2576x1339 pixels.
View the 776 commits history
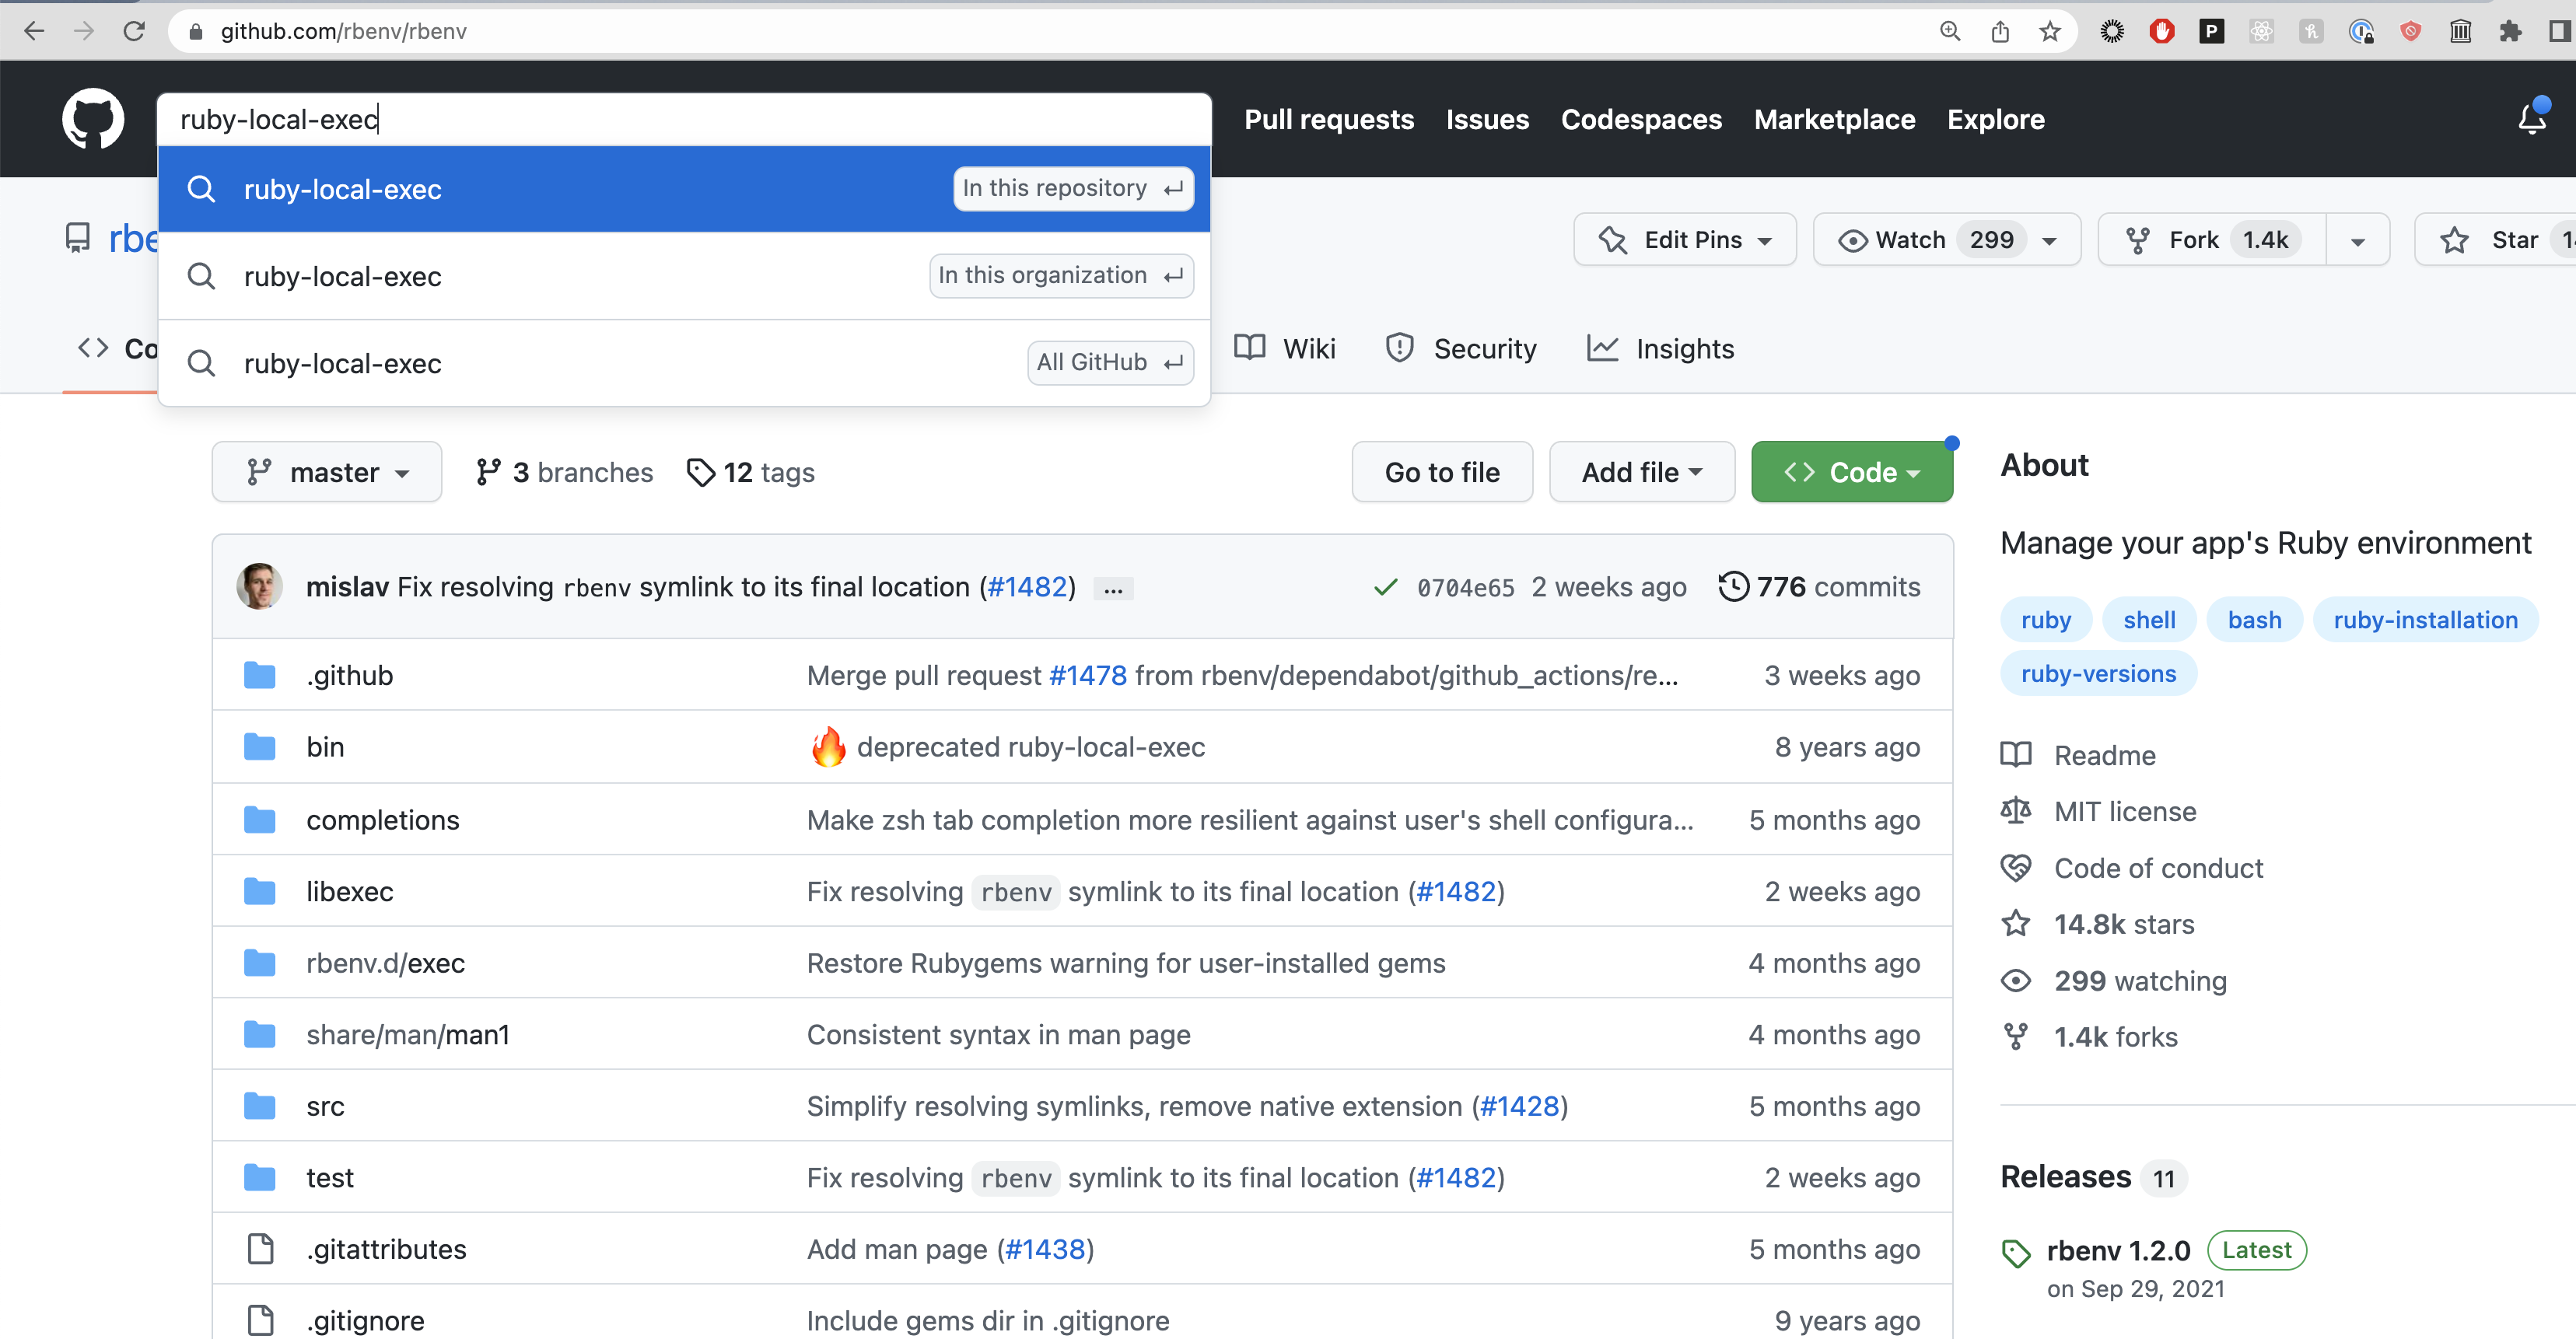1819,586
